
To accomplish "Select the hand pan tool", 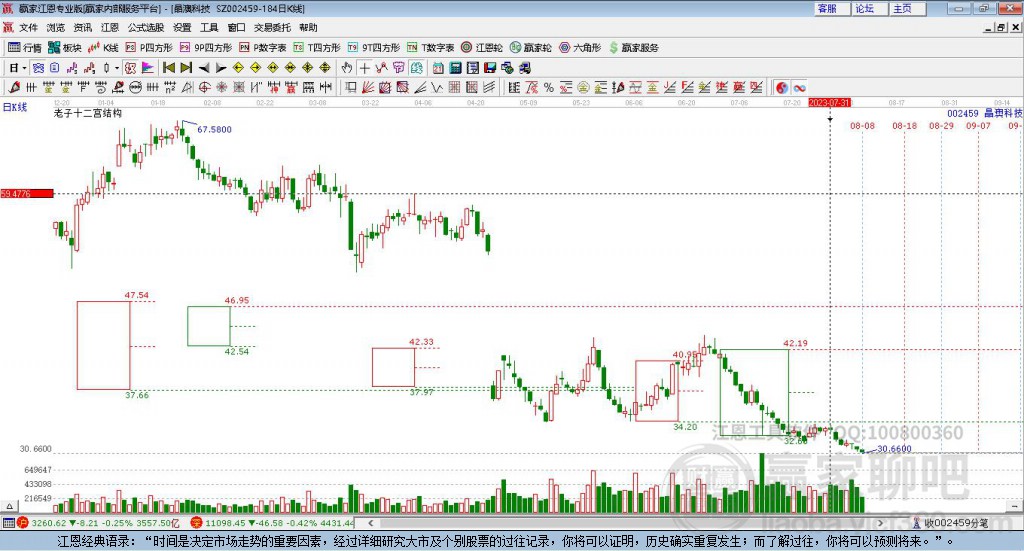I will (347, 68).
